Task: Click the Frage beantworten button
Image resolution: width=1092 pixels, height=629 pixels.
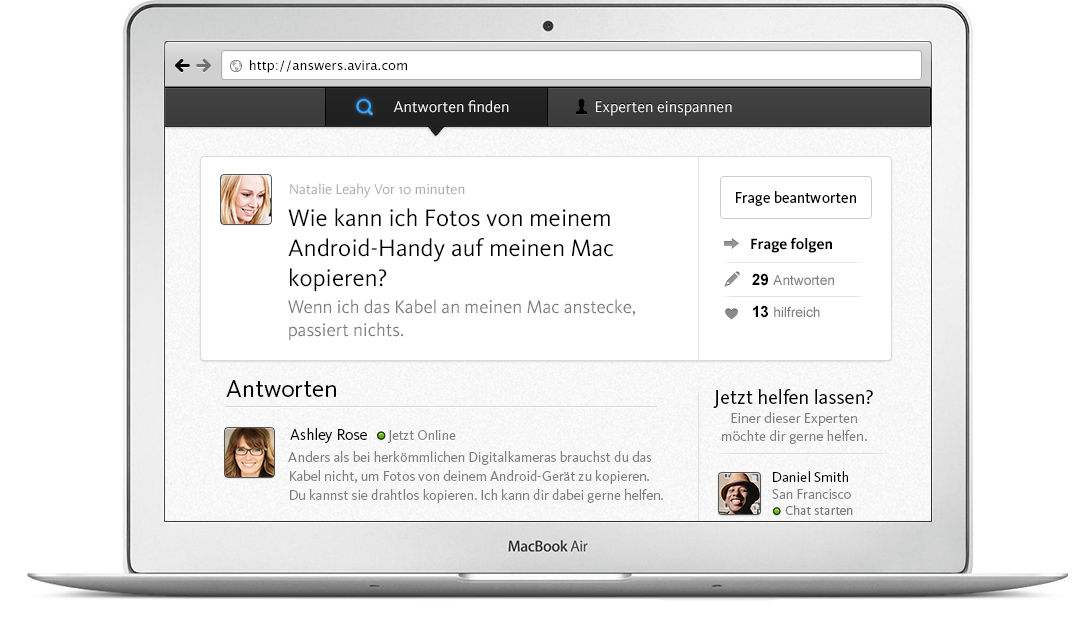Action: tap(795, 198)
